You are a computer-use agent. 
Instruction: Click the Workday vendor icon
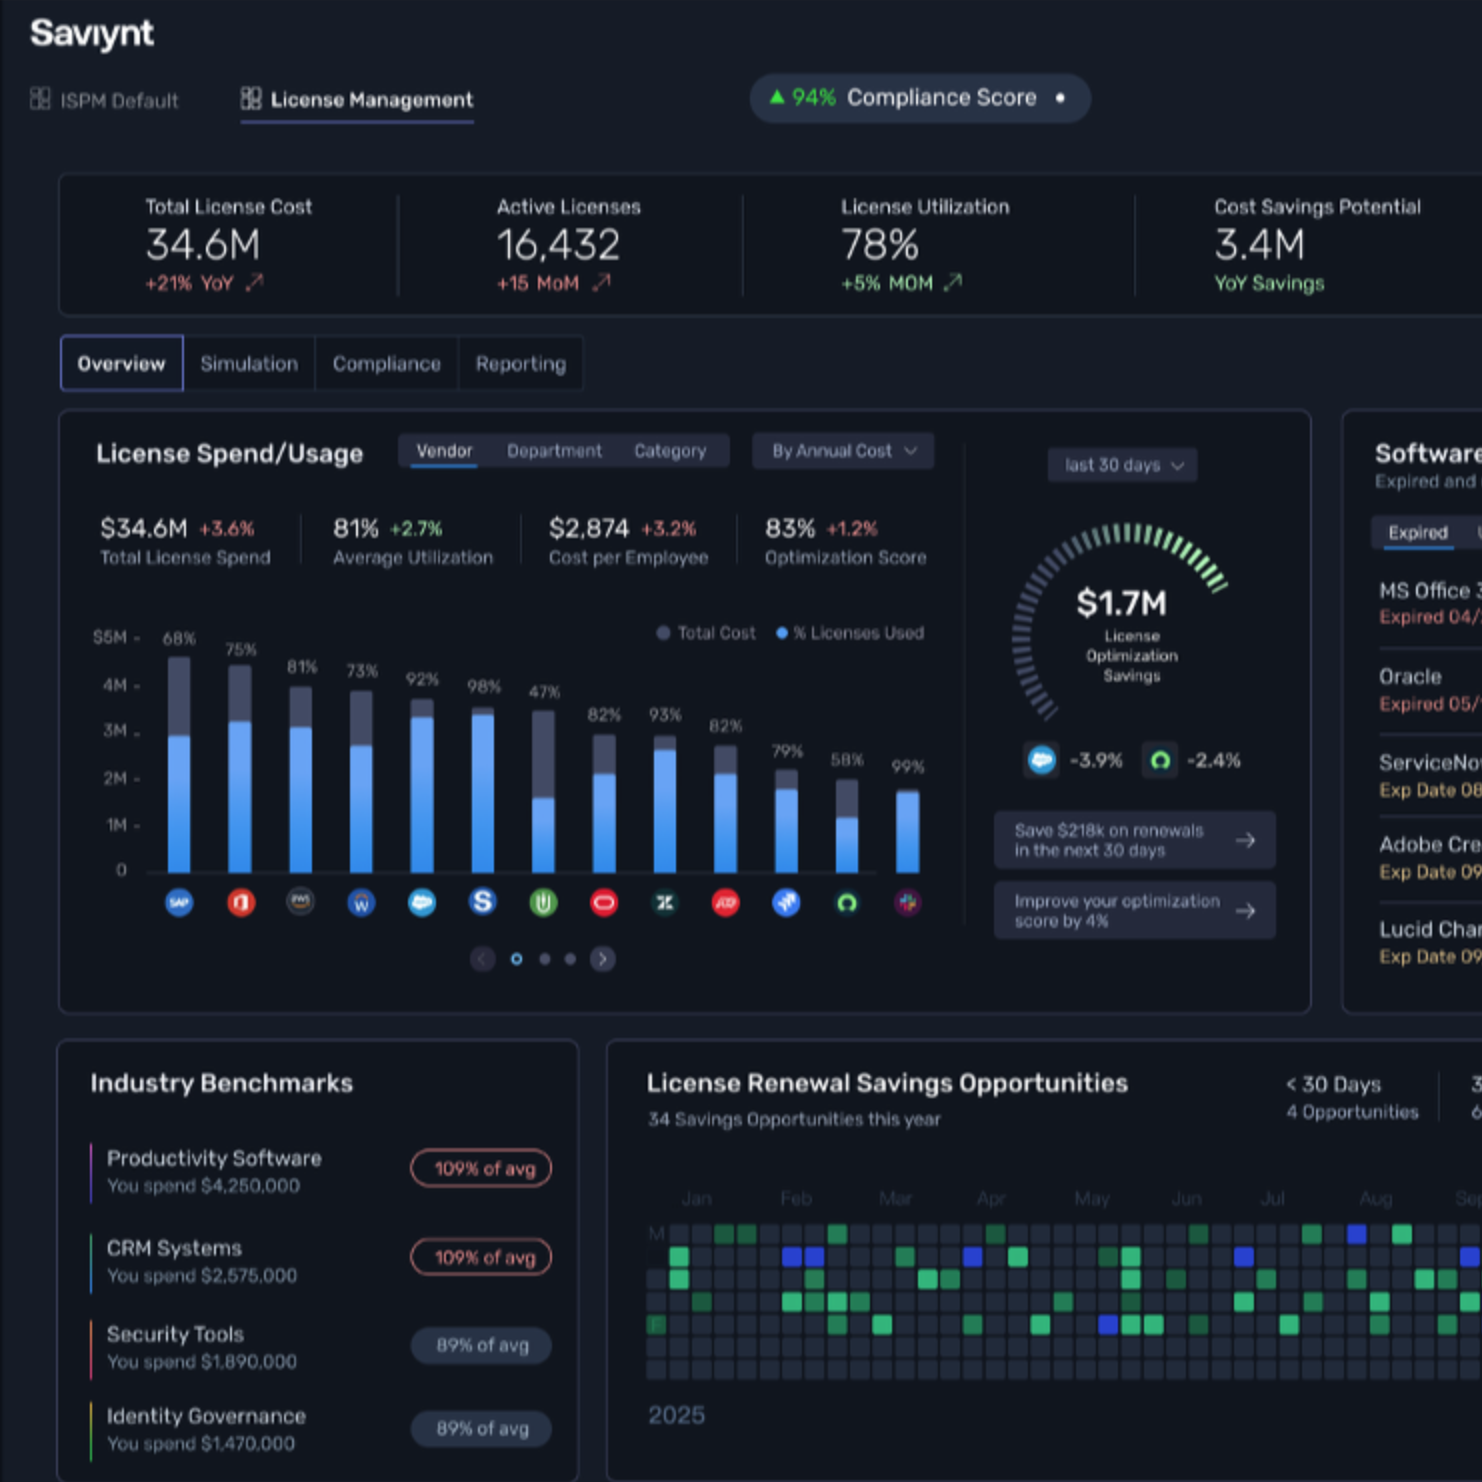[x=361, y=903]
